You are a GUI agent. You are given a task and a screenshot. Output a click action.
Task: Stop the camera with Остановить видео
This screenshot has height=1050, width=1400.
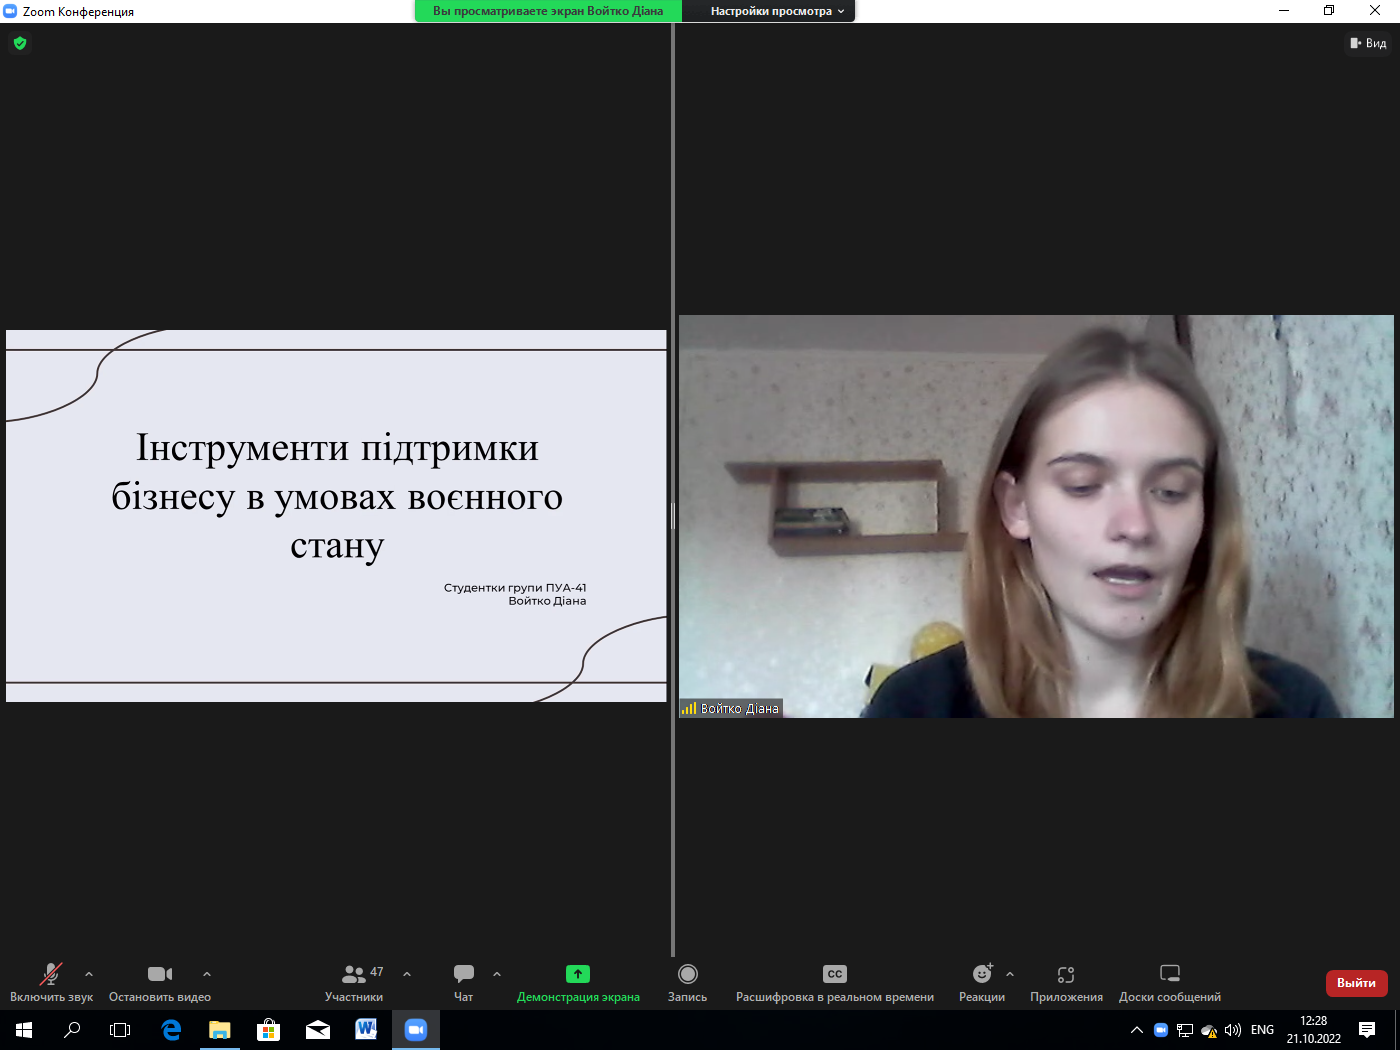coord(160,982)
